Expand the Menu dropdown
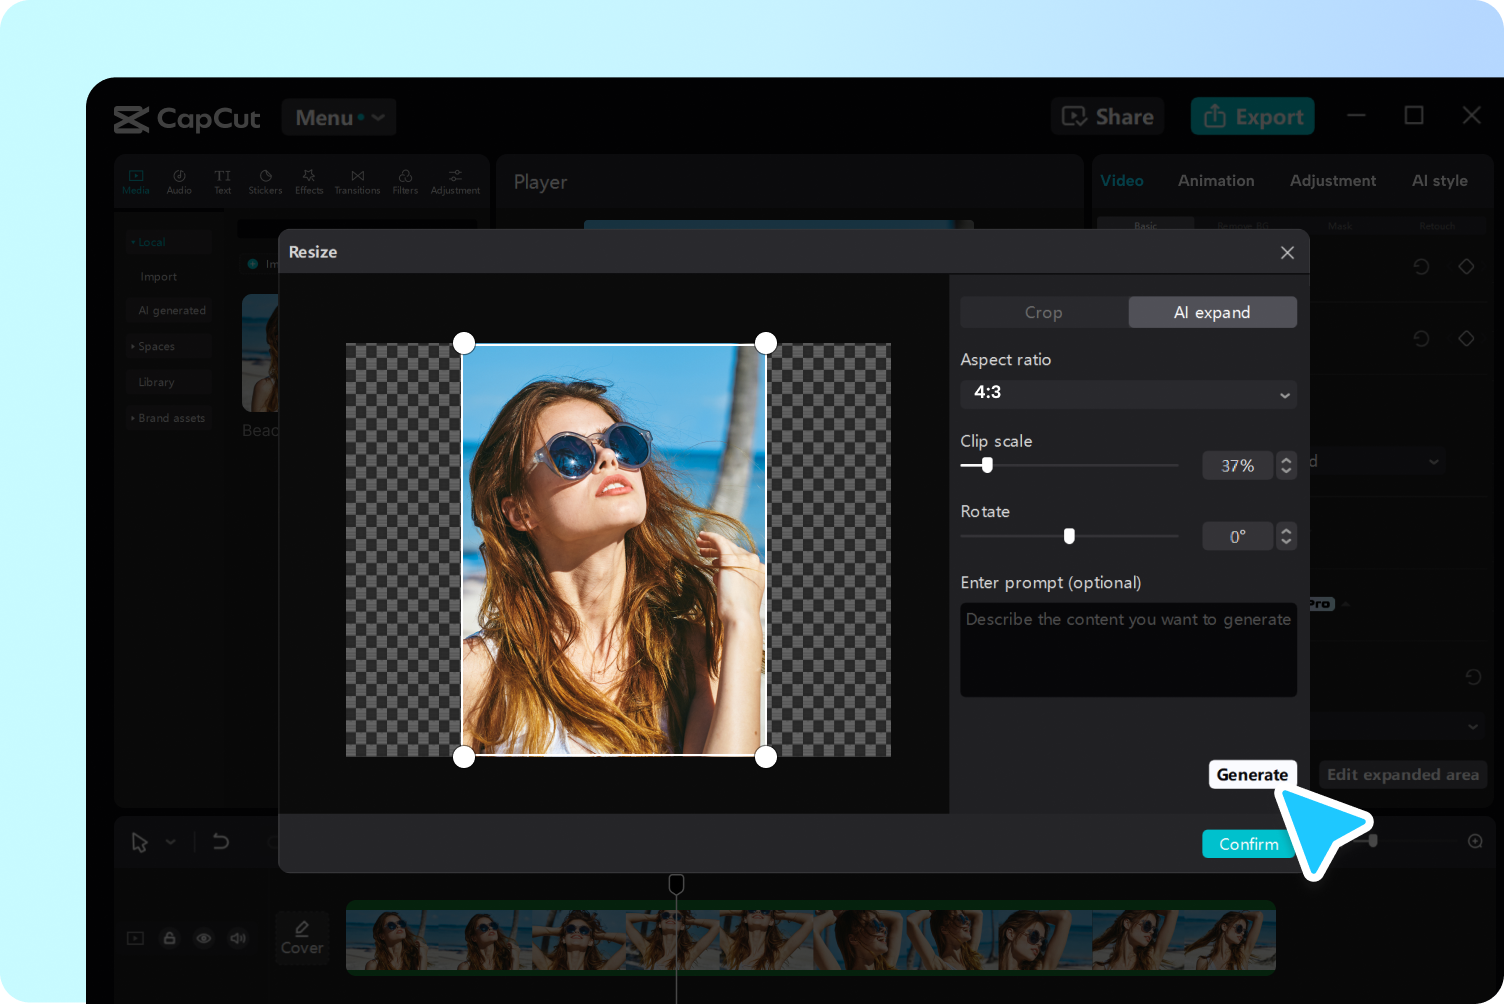Screen dimensions: 1504x1004 pyautogui.click(x=339, y=117)
